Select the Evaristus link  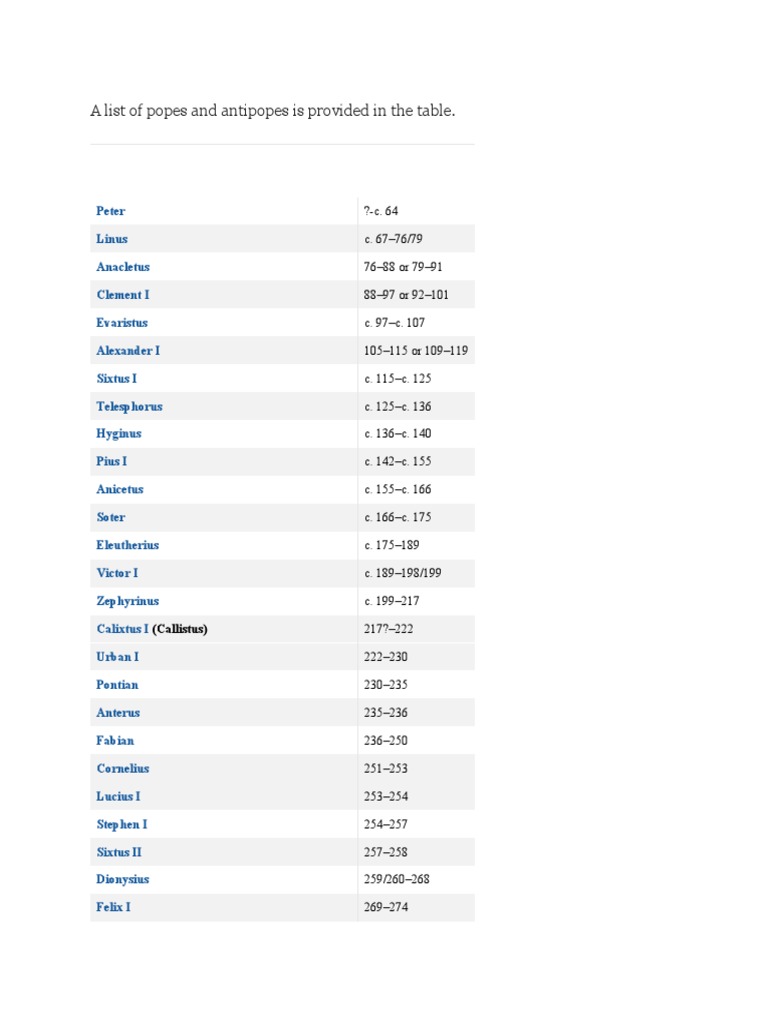tap(122, 323)
